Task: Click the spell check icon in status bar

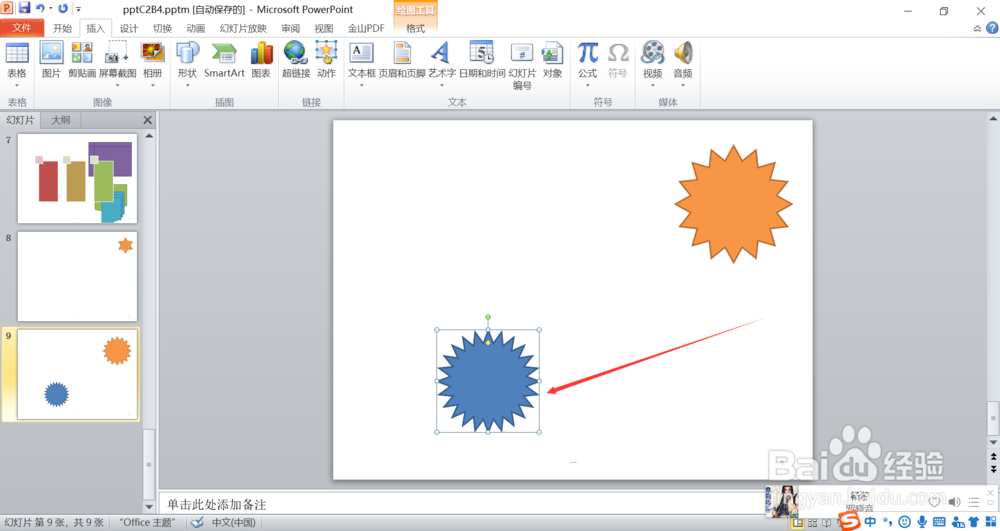Action: (197, 523)
